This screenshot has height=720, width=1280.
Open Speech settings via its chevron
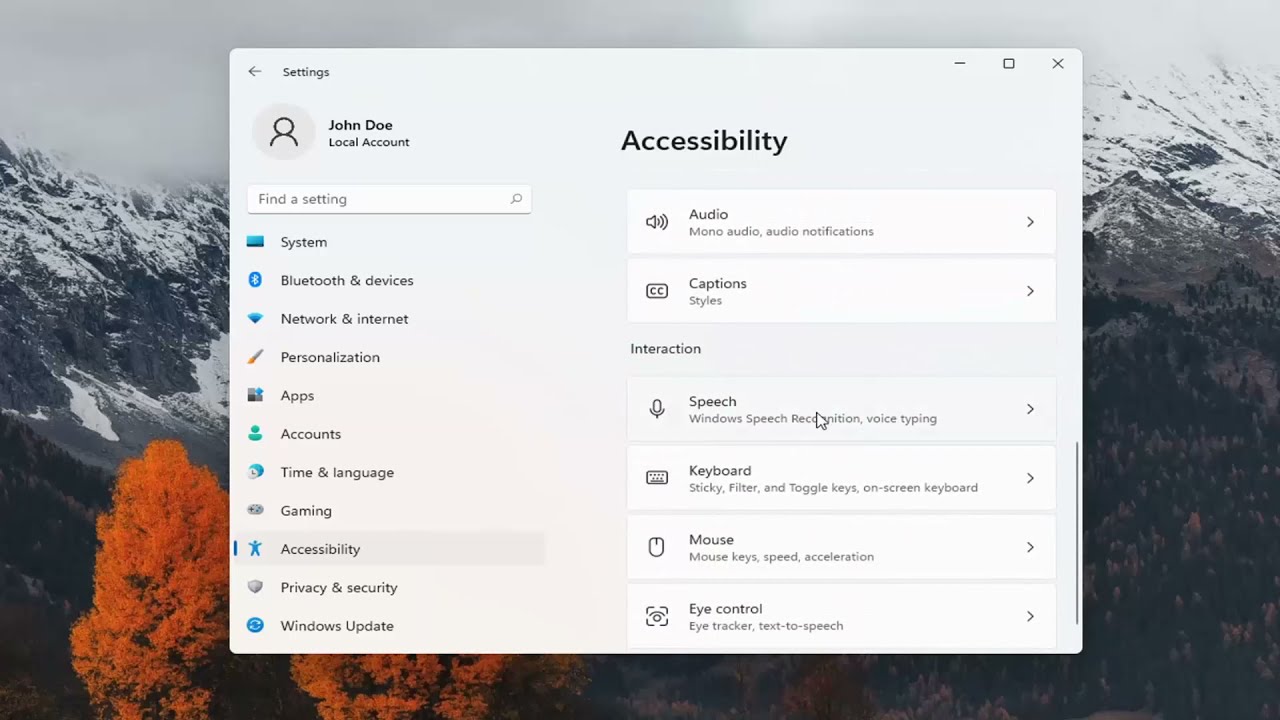(1030, 409)
